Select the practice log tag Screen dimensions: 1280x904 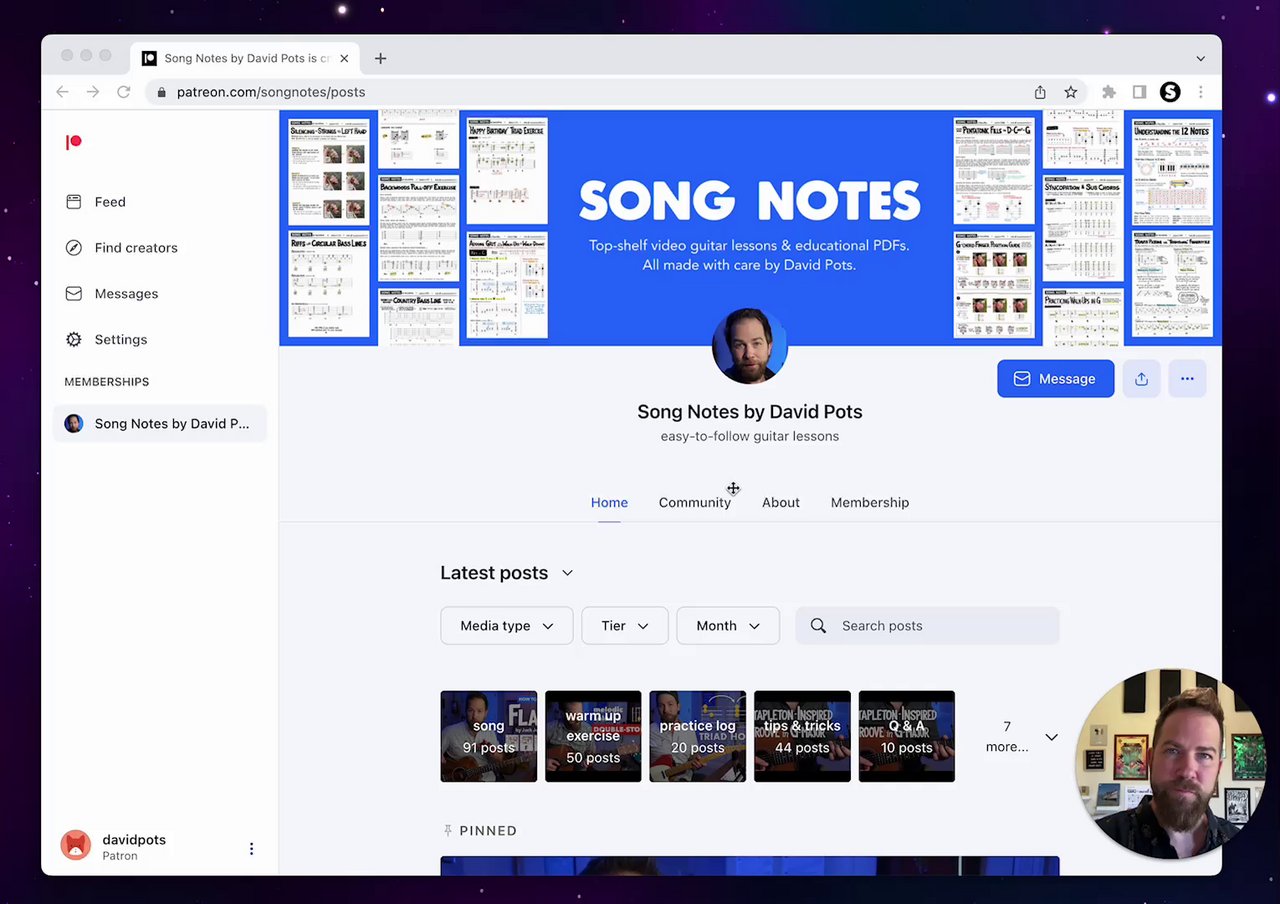point(698,736)
